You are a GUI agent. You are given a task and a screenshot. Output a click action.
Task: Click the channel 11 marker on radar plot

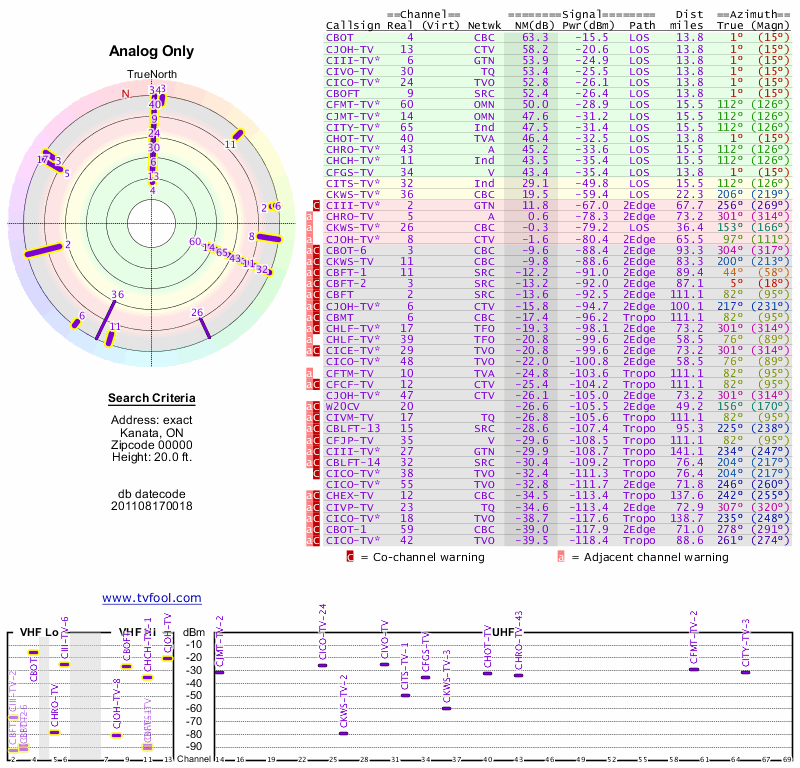coord(237,135)
